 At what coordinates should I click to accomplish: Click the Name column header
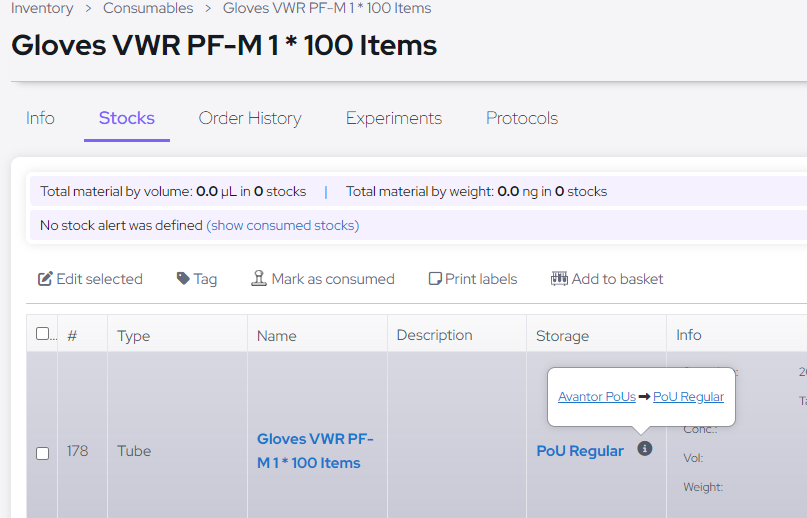click(276, 336)
